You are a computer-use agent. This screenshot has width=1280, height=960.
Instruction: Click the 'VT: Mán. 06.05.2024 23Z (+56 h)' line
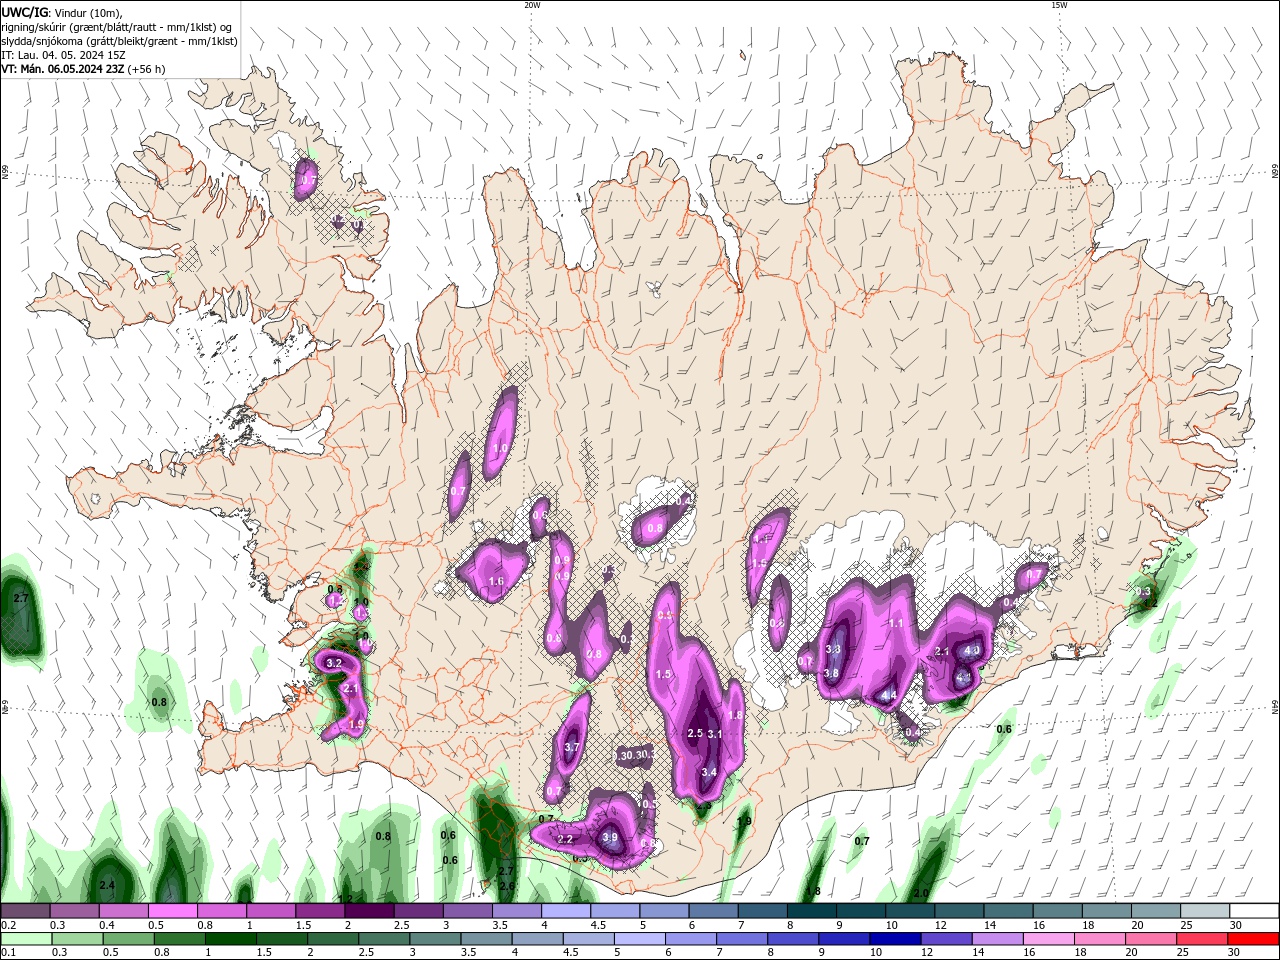click(x=83, y=69)
